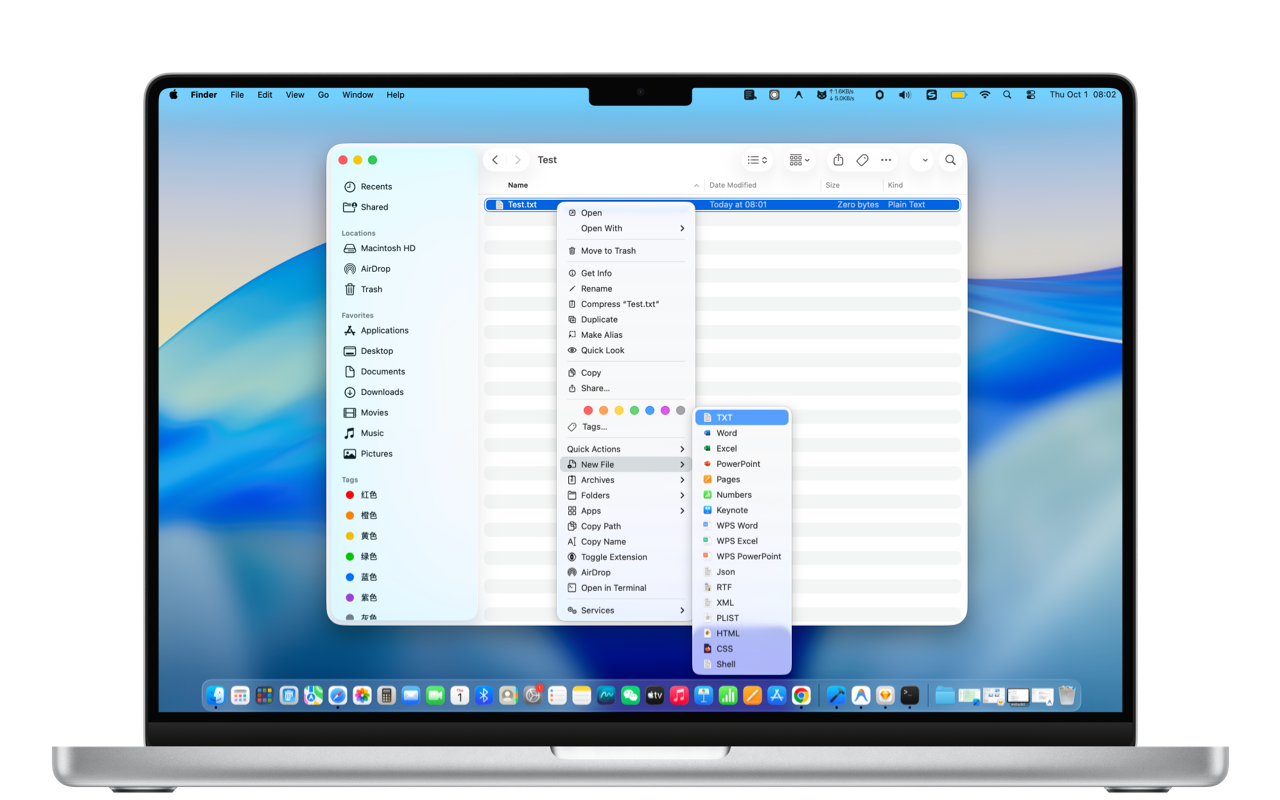Viewport: 1280px width, 800px height.
Task: Choose Excel from the New File submenu
Action: pyautogui.click(x=742, y=449)
